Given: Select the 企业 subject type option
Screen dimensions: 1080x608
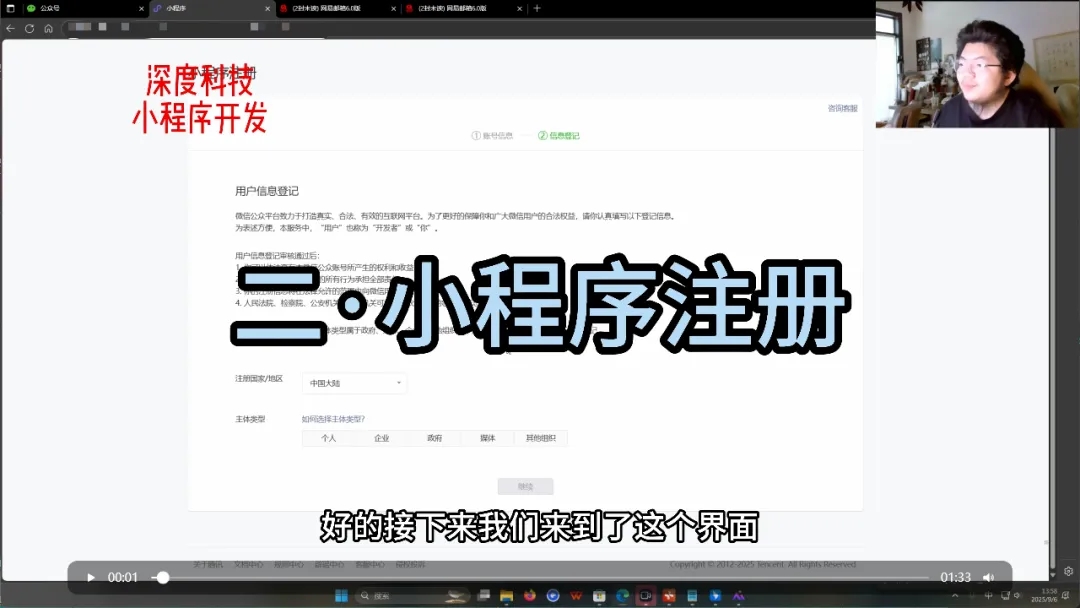Looking at the screenshot, I should click(x=382, y=438).
